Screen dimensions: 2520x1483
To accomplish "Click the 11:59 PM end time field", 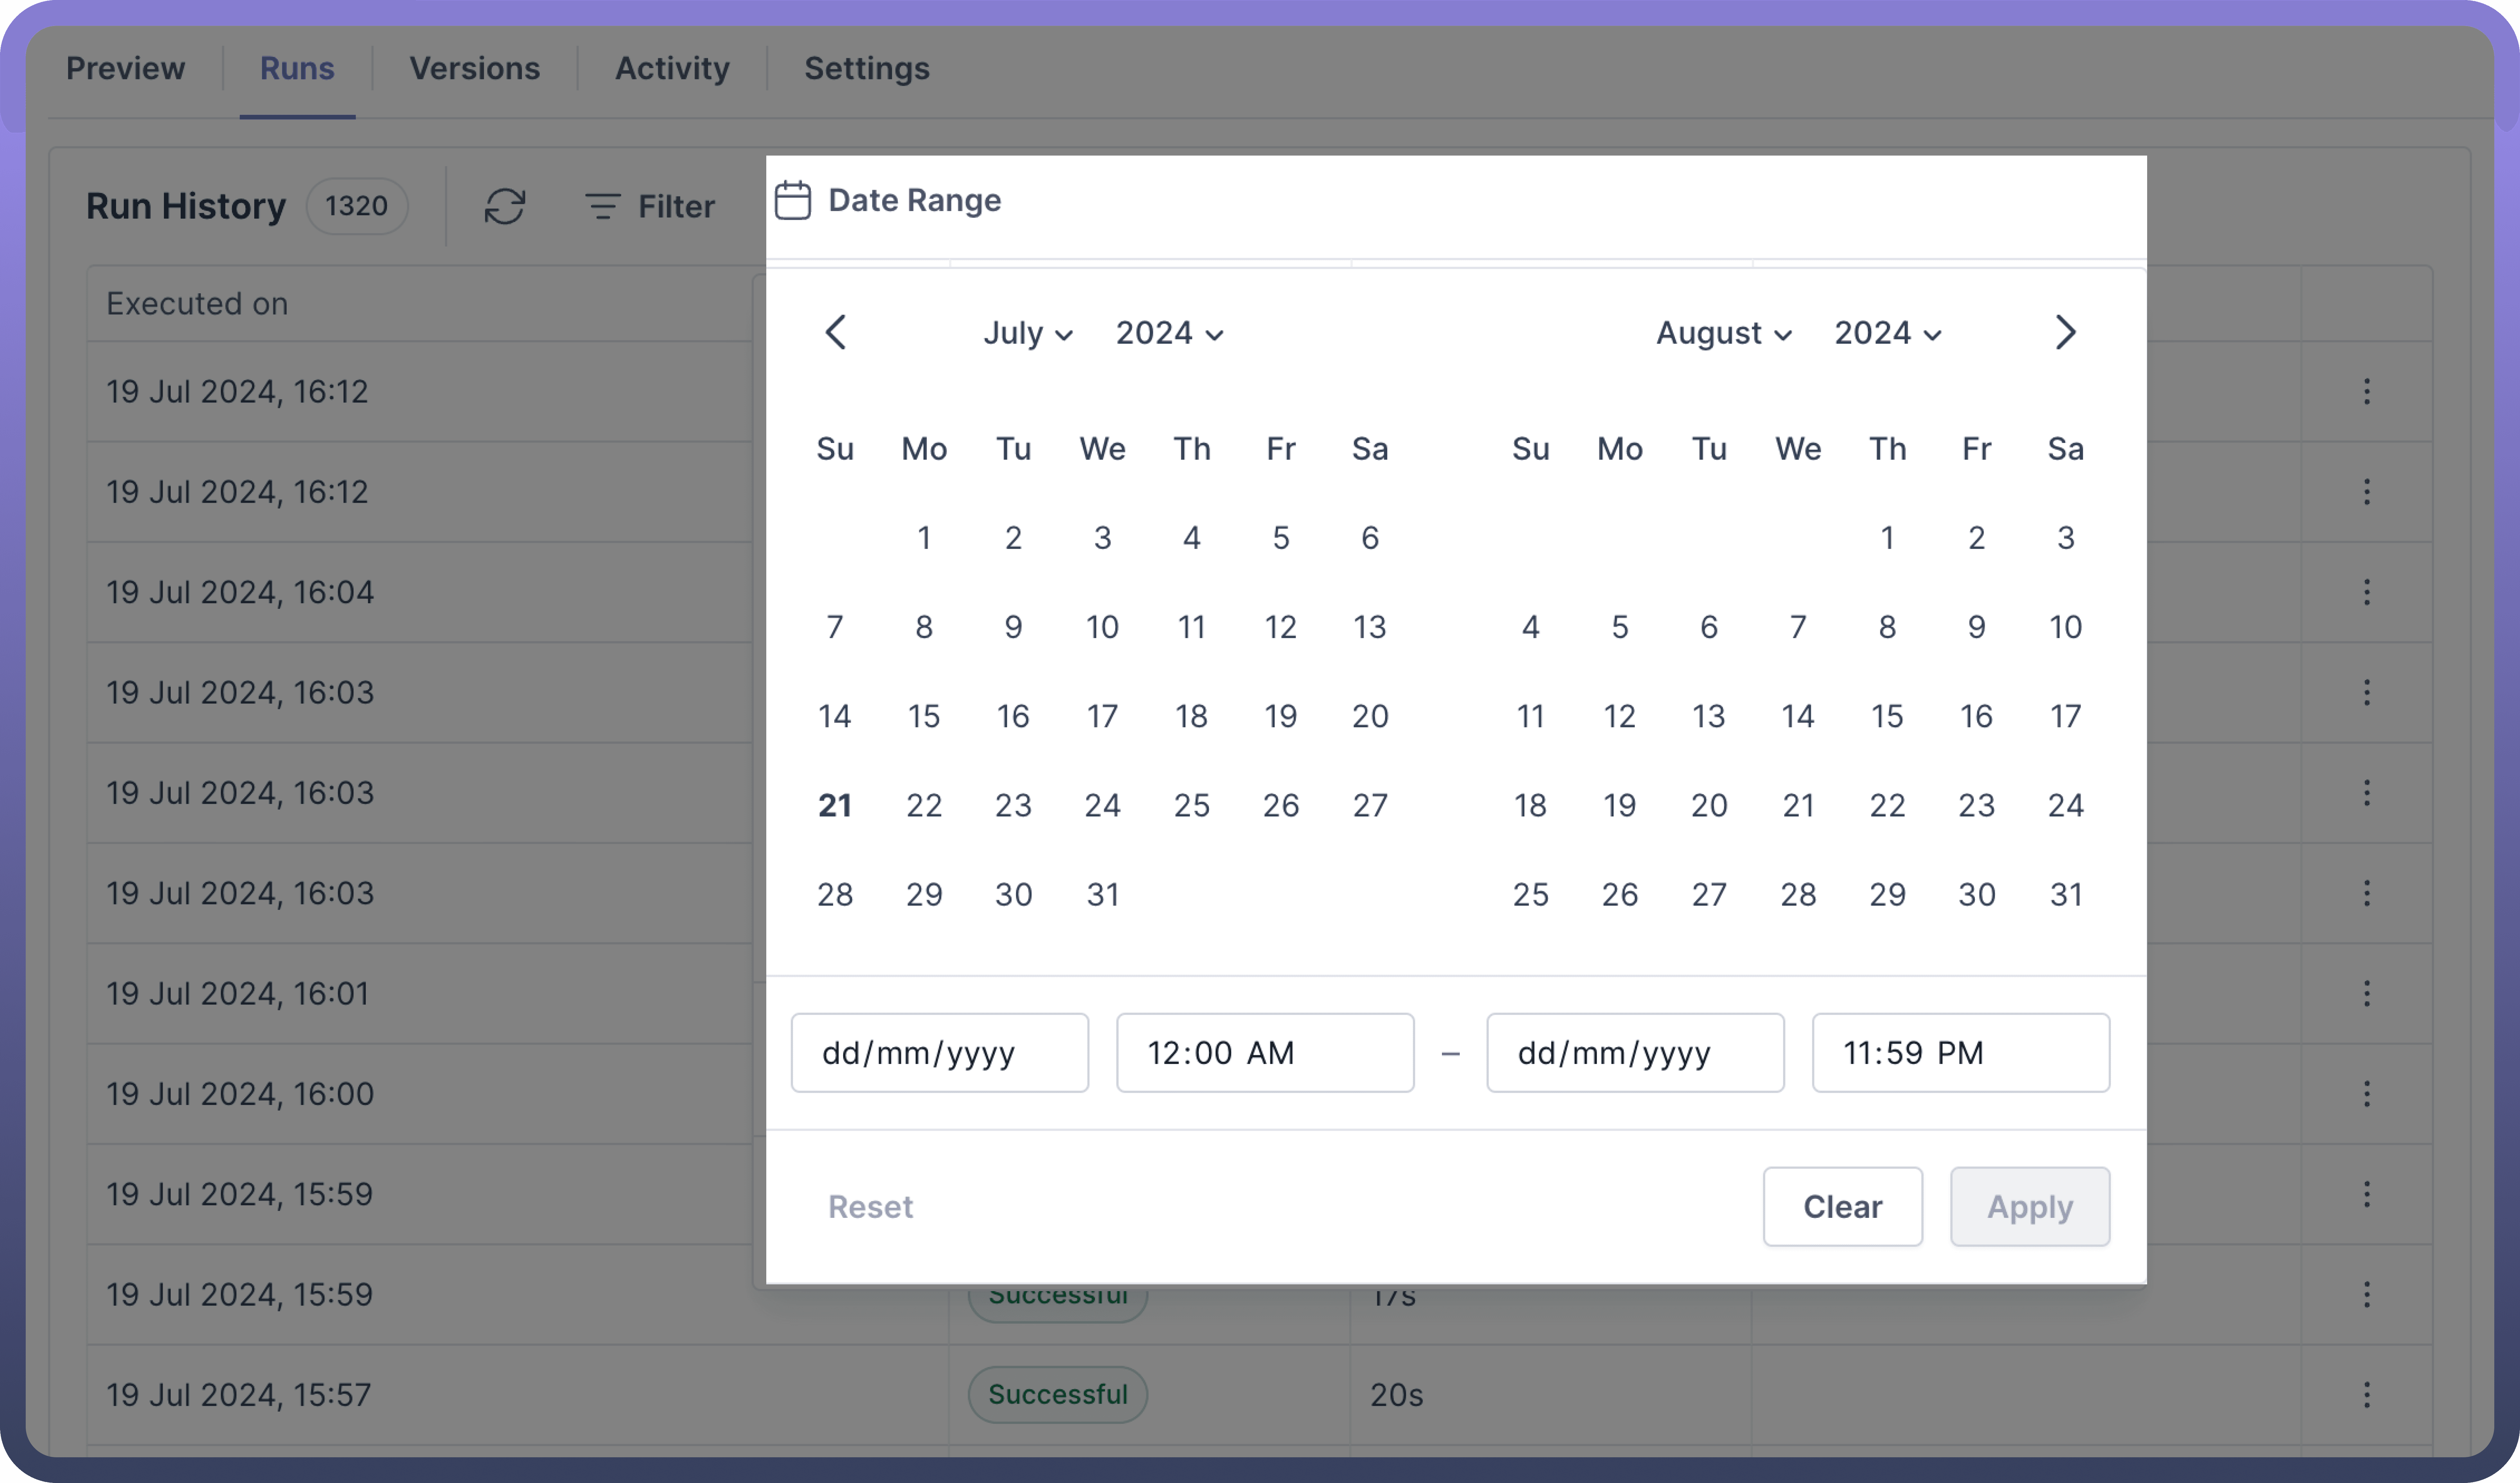I will pos(1960,1052).
